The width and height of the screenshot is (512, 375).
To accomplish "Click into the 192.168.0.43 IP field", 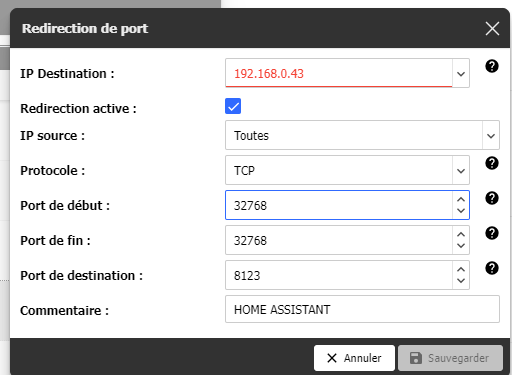I will point(339,73).
